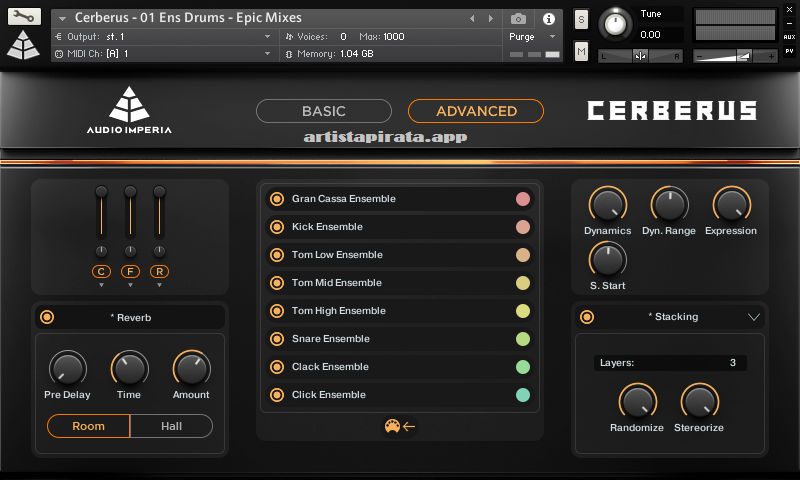
Task: Click the Layers value field
Action: coord(670,363)
